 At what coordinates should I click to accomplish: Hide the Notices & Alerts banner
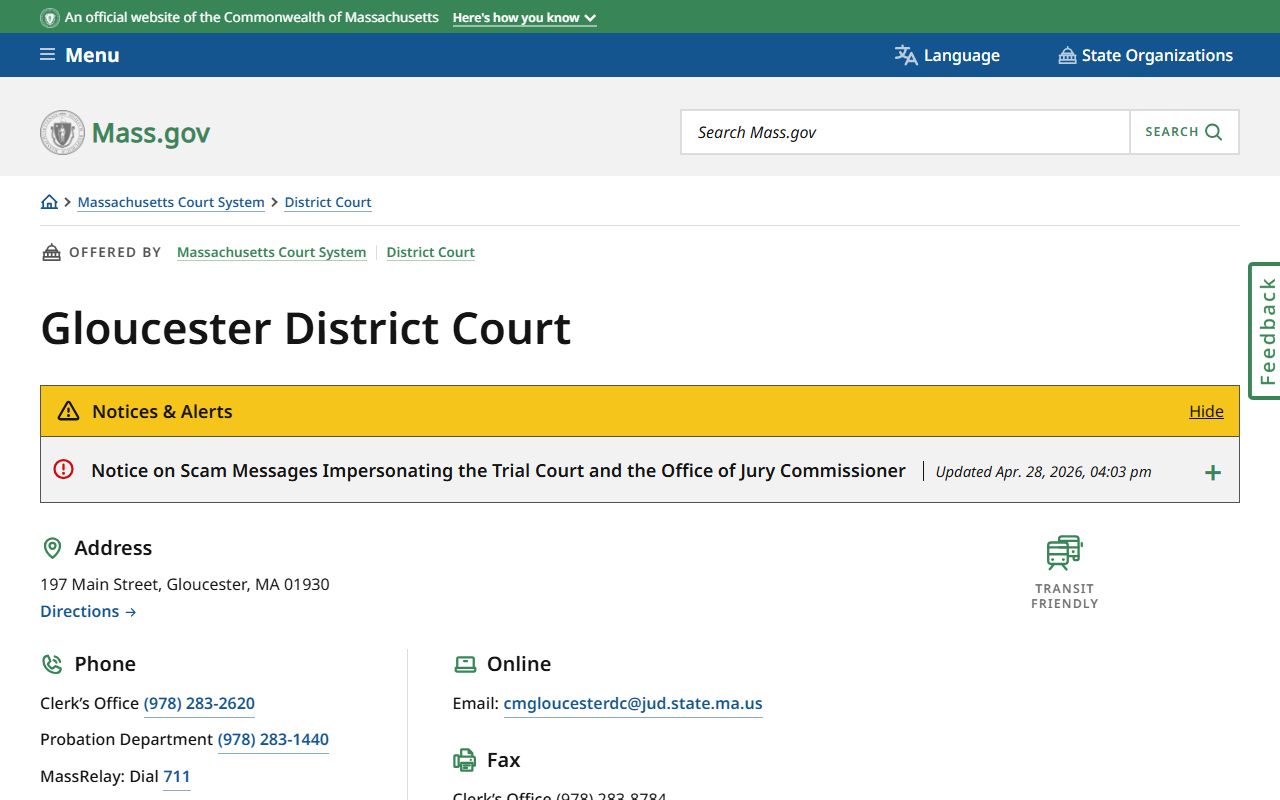pos(1206,411)
